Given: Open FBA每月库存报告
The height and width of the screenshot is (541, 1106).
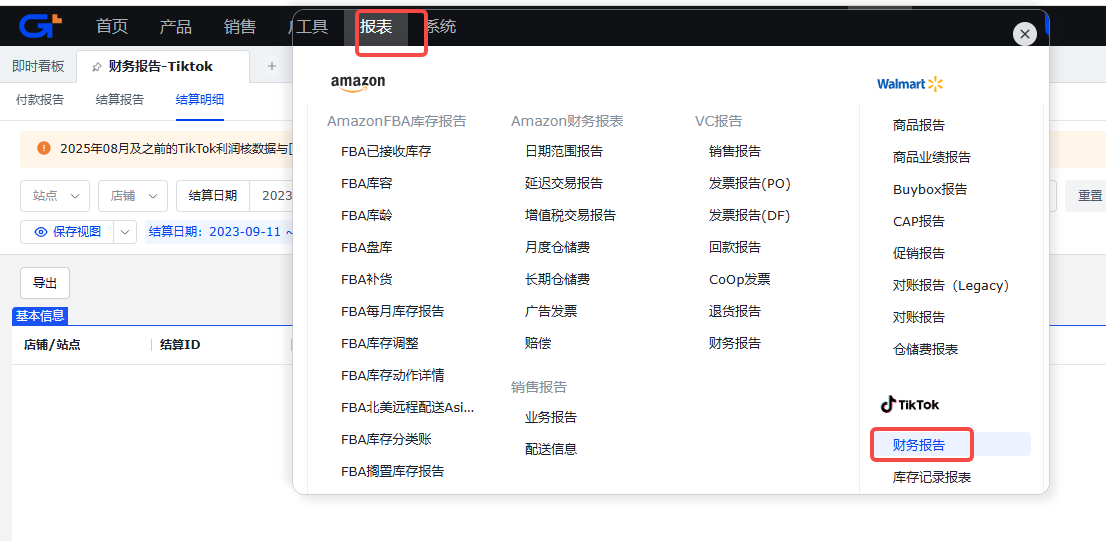Looking at the screenshot, I should [x=392, y=311].
